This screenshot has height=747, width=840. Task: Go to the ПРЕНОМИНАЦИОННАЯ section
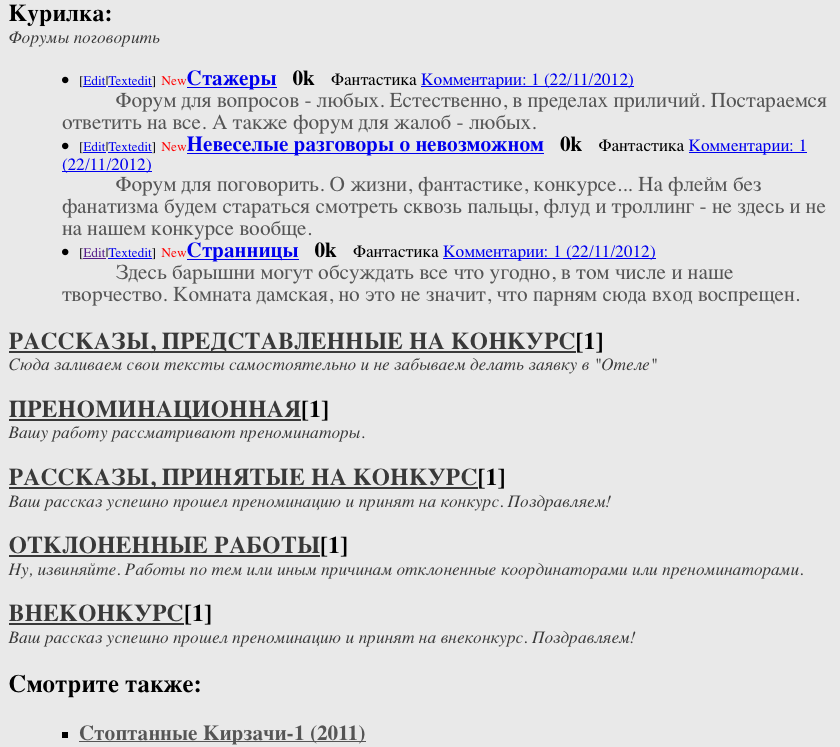[x=154, y=409]
